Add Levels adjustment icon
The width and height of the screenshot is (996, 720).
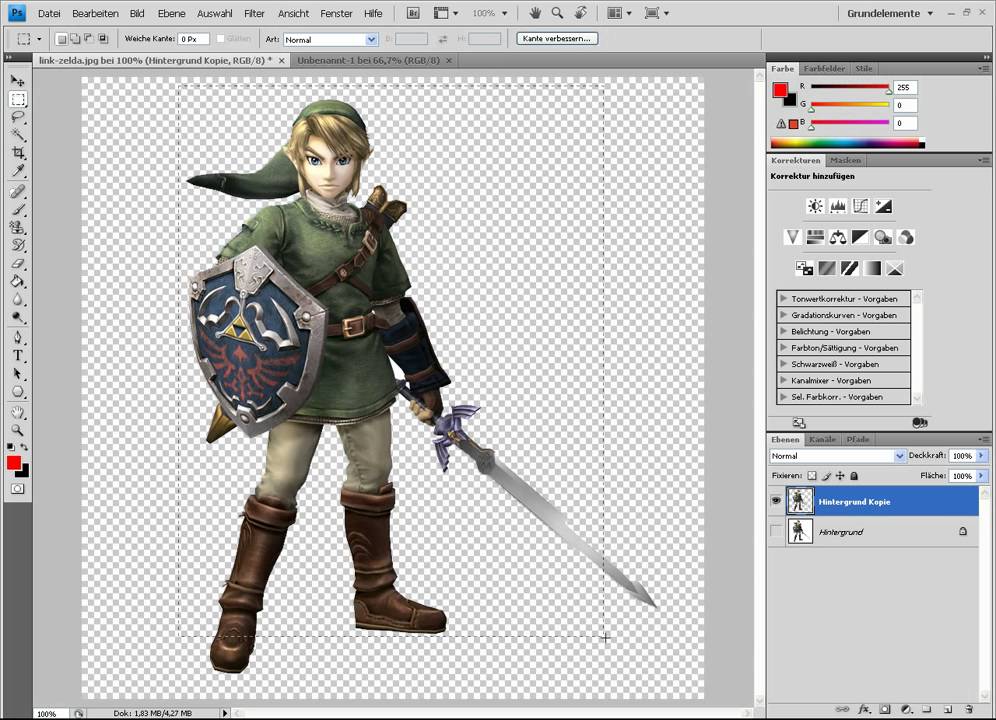point(838,206)
